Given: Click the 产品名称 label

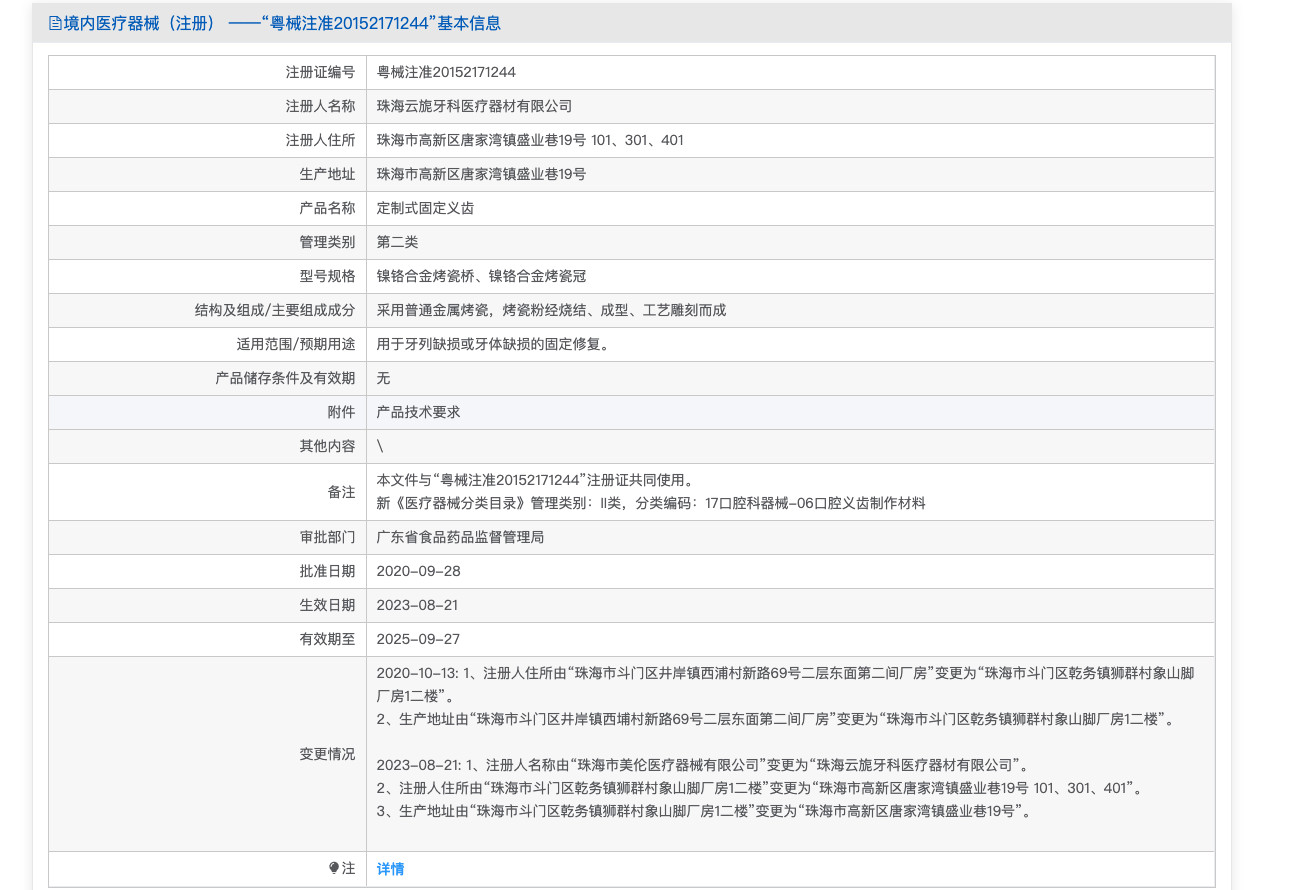Looking at the screenshot, I should tap(327, 208).
